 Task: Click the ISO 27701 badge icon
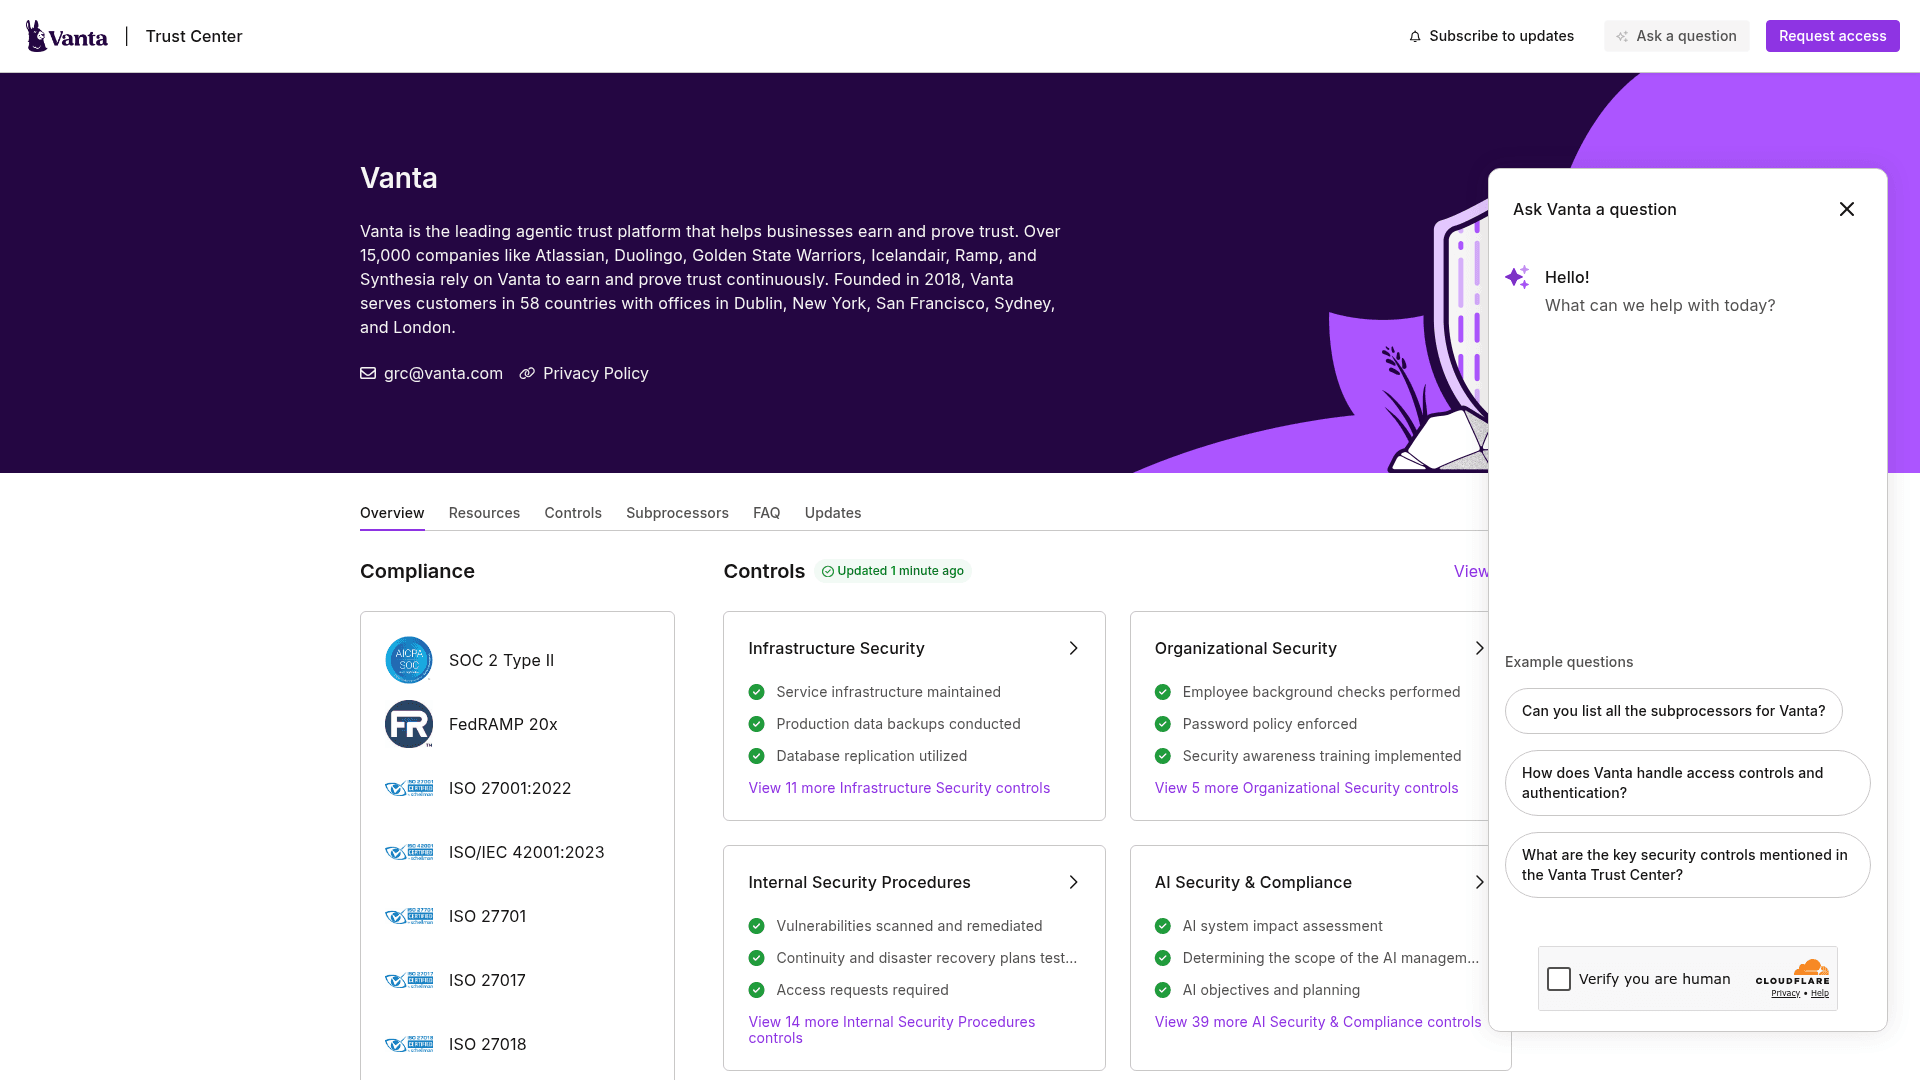pyautogui.click(x=409, y=916)
